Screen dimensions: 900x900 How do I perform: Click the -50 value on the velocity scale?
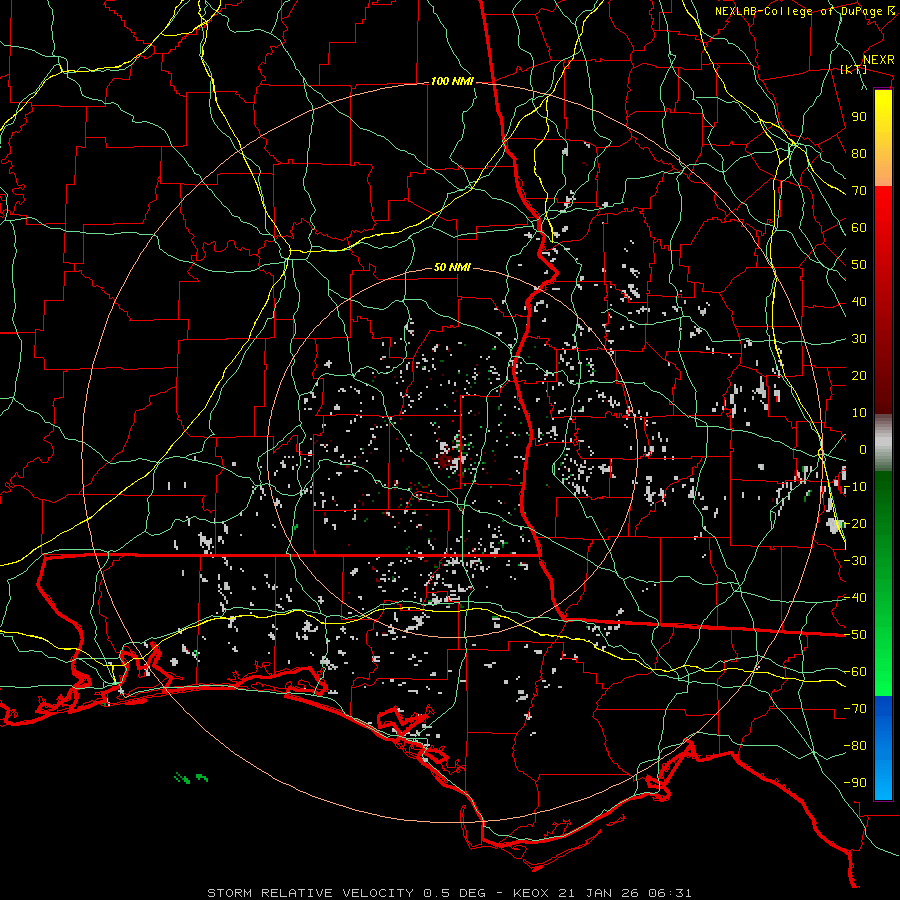tap(855, 635)
